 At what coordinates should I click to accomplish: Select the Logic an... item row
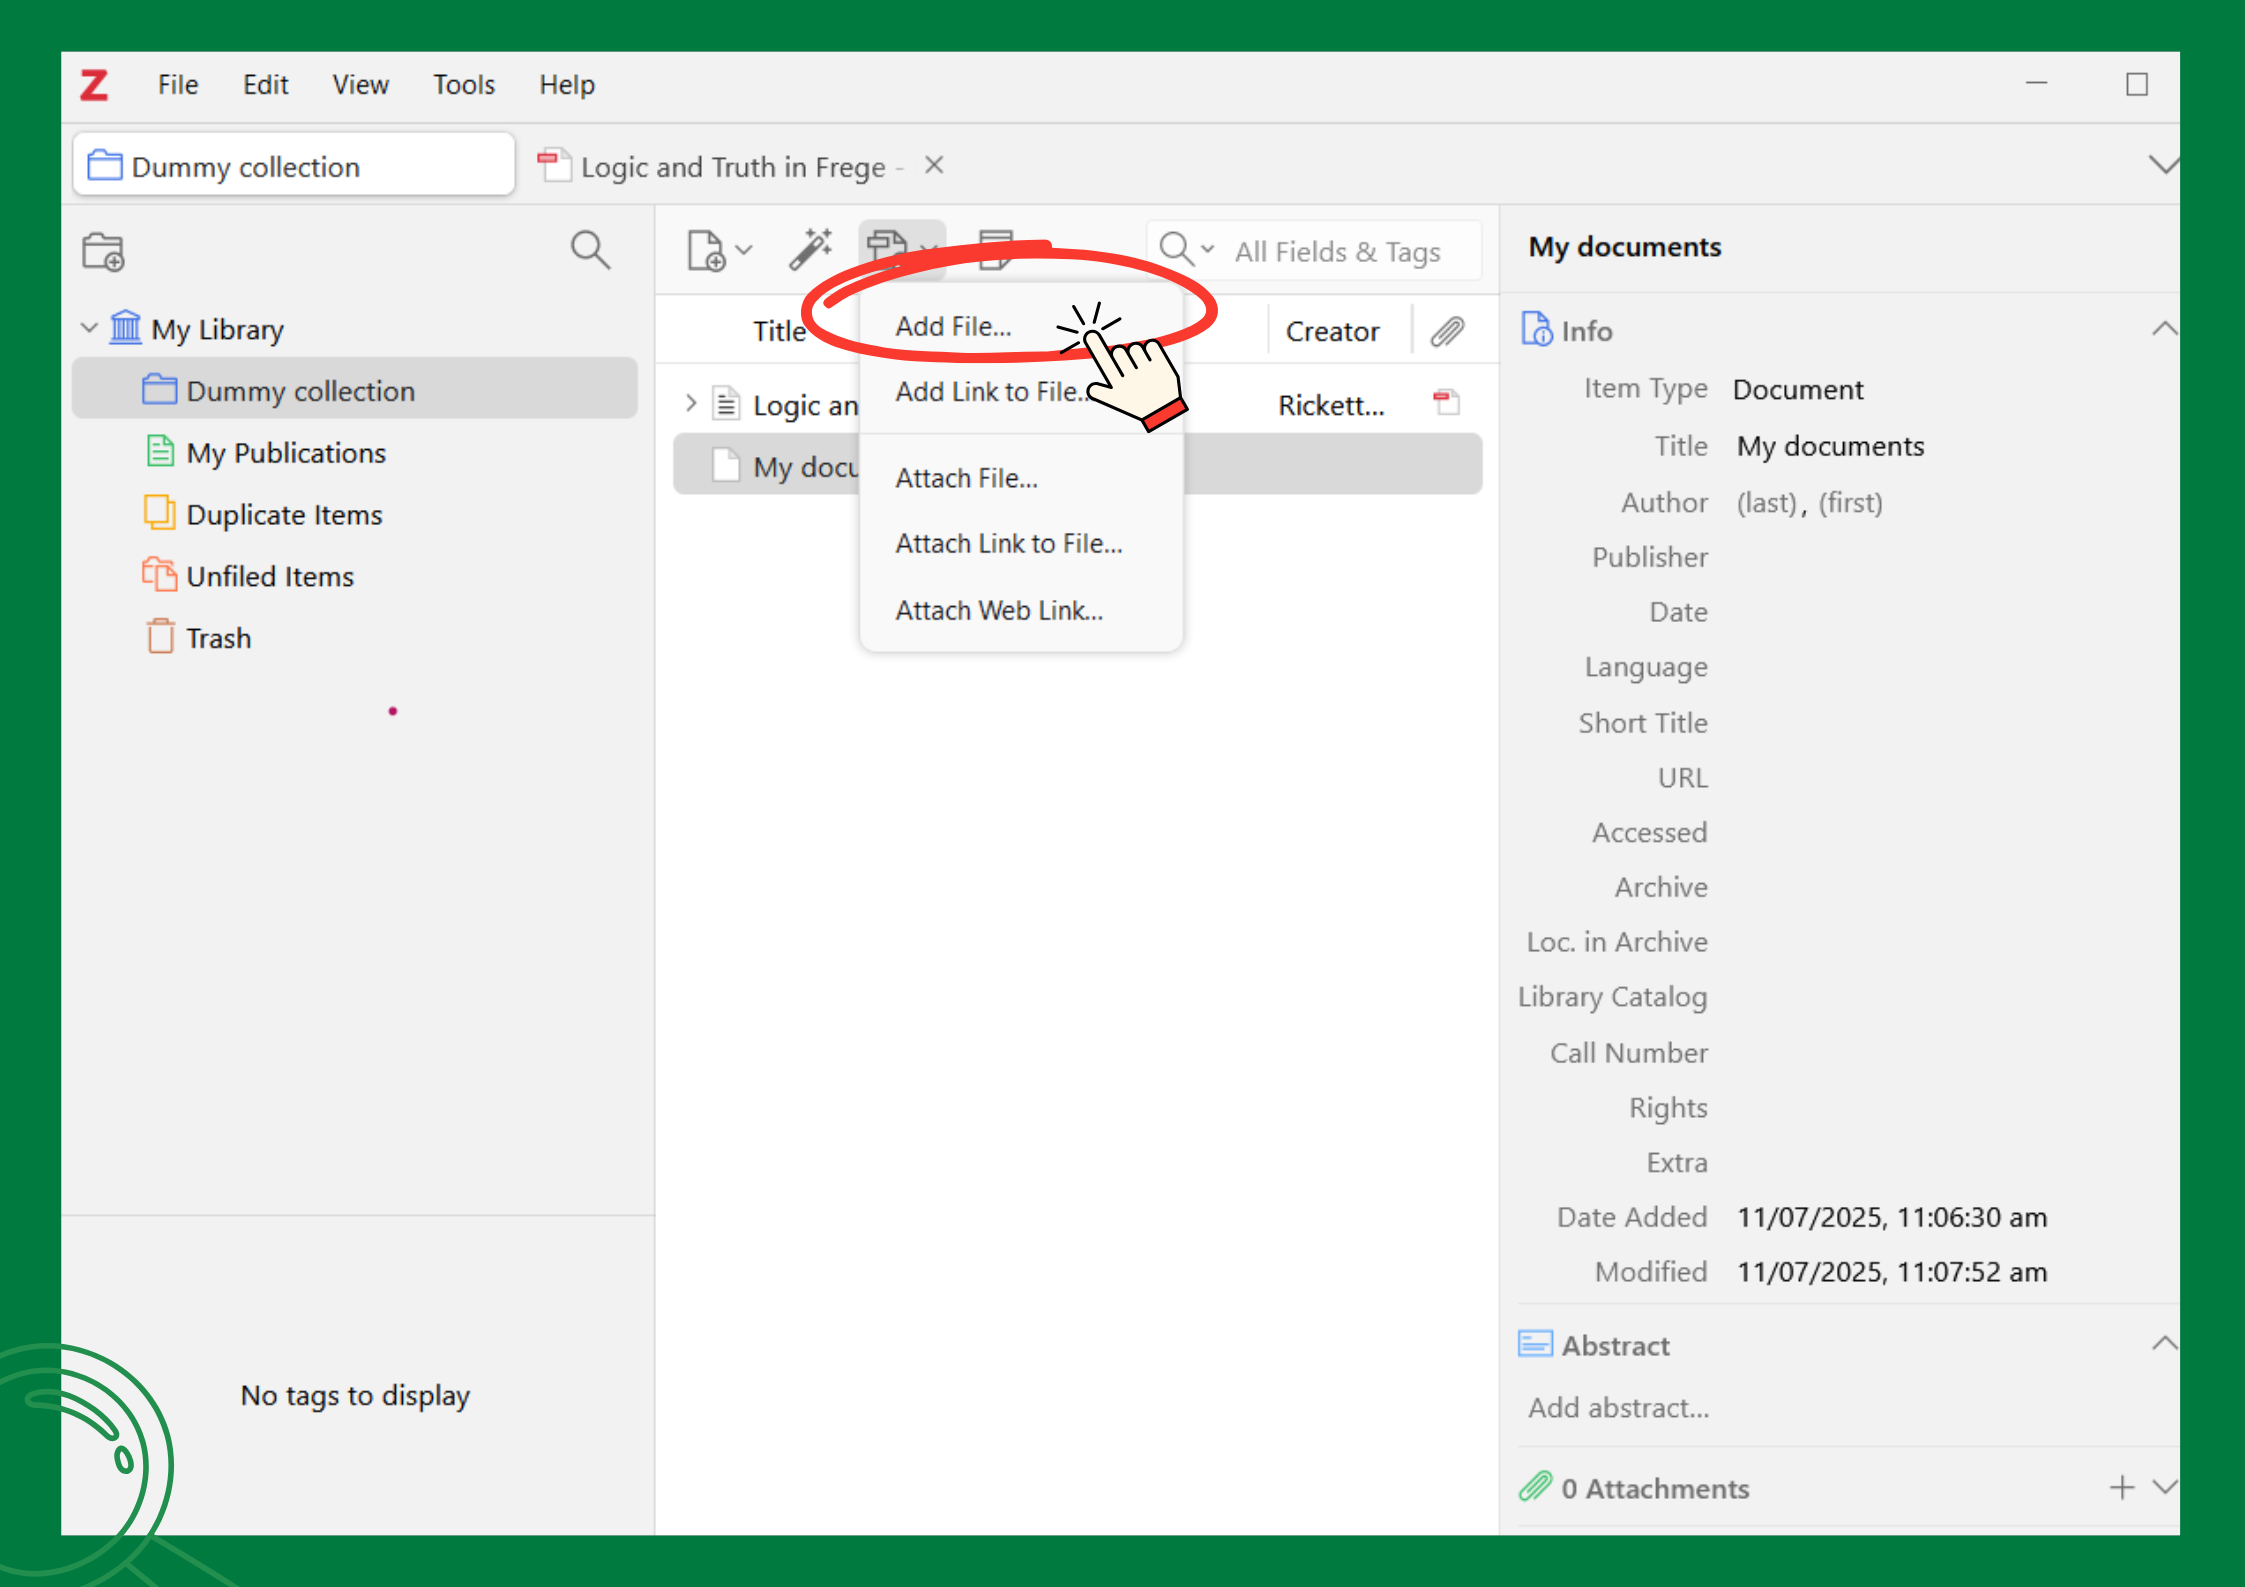click(1078, 403)
